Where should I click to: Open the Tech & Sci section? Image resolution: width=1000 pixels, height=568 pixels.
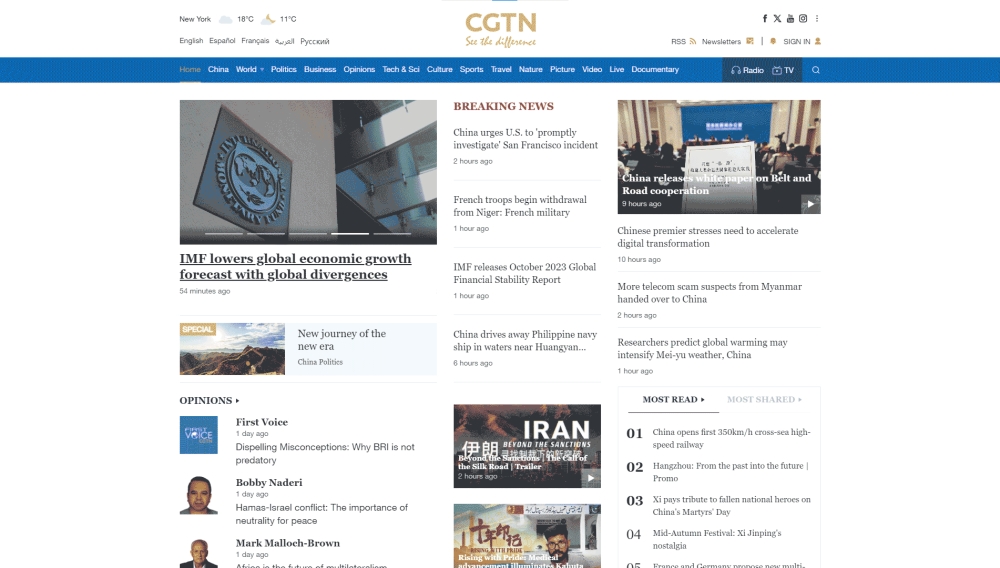click(x=401, y=69)
